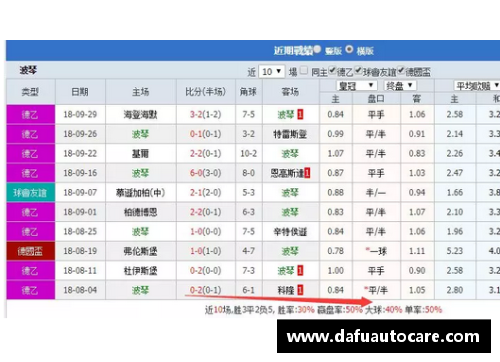Open the 2-1(2-0) score link
Screen dimensions: 500x362
(x=206, y=192)
